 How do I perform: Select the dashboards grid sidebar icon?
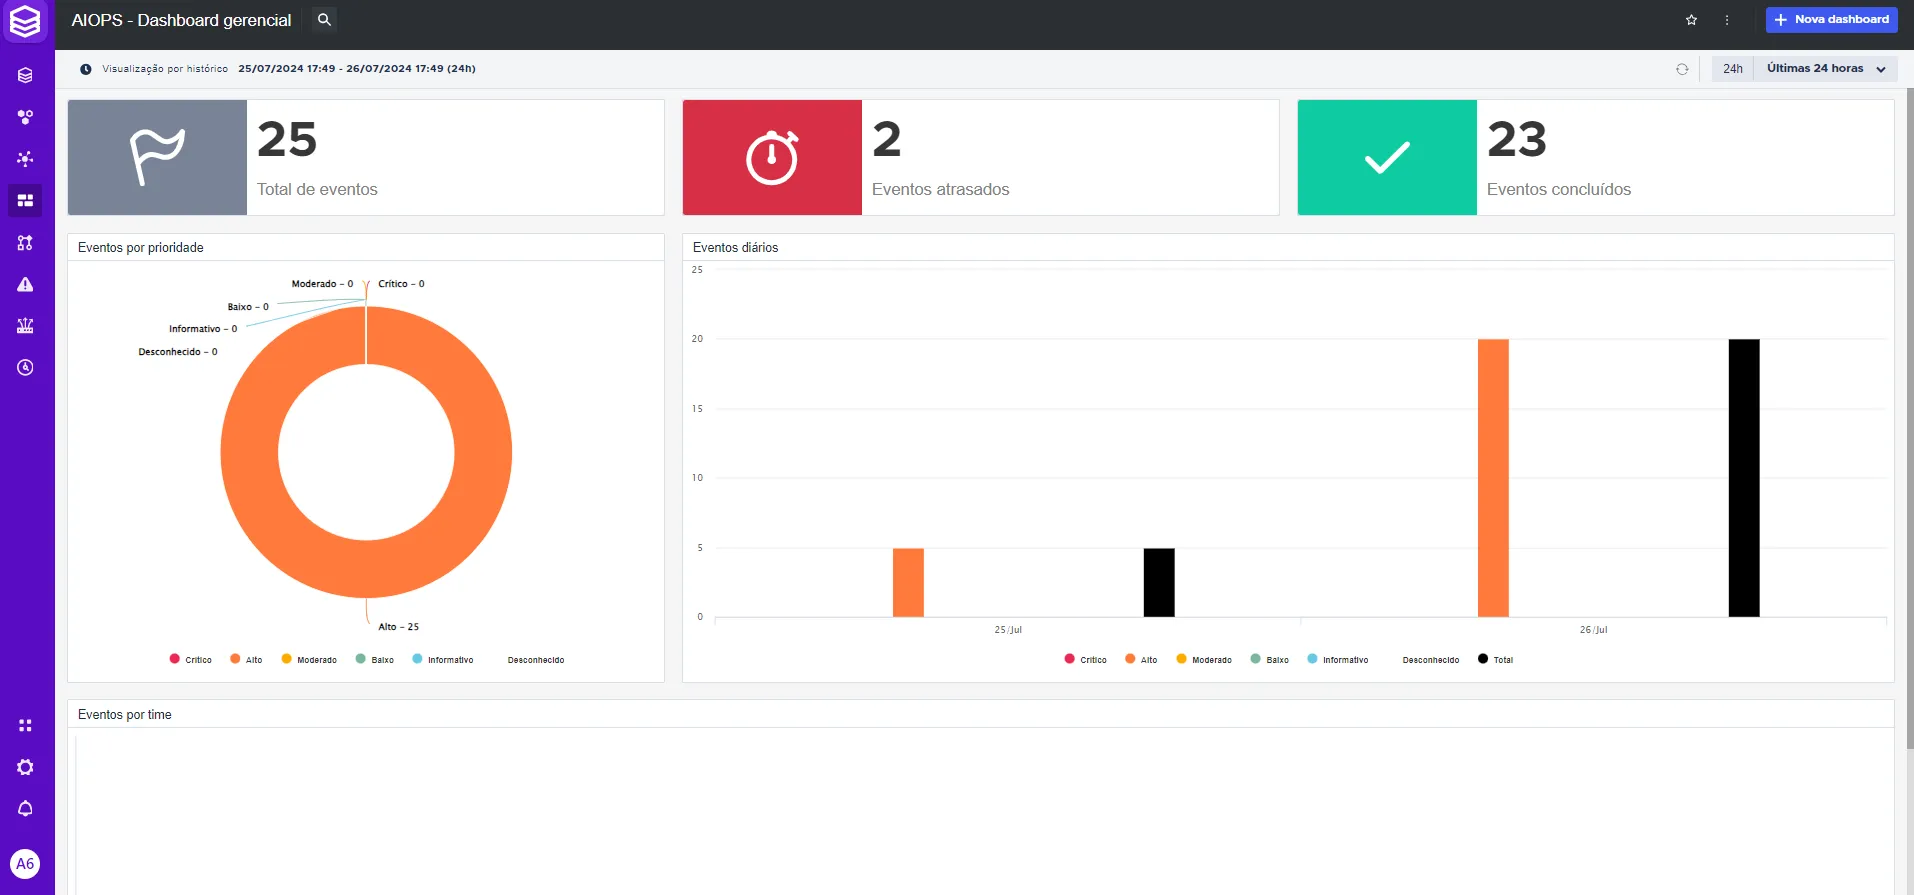(25, 201)
